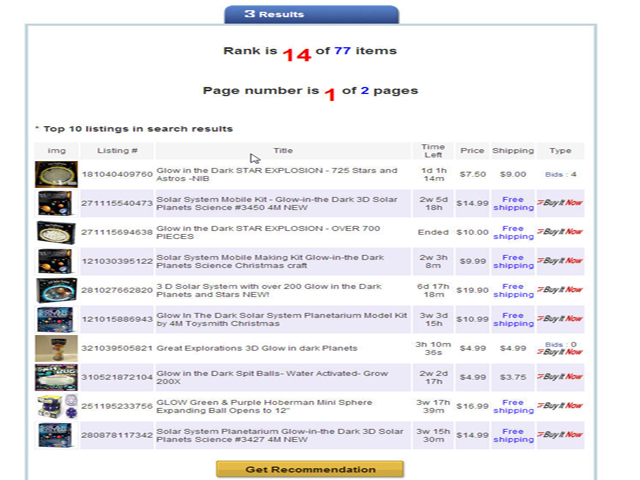The width and height of the screenshot is (640, 480).
Task: Open the Star Explosion 725 Stars thumbnail
Action: (56, 174)
